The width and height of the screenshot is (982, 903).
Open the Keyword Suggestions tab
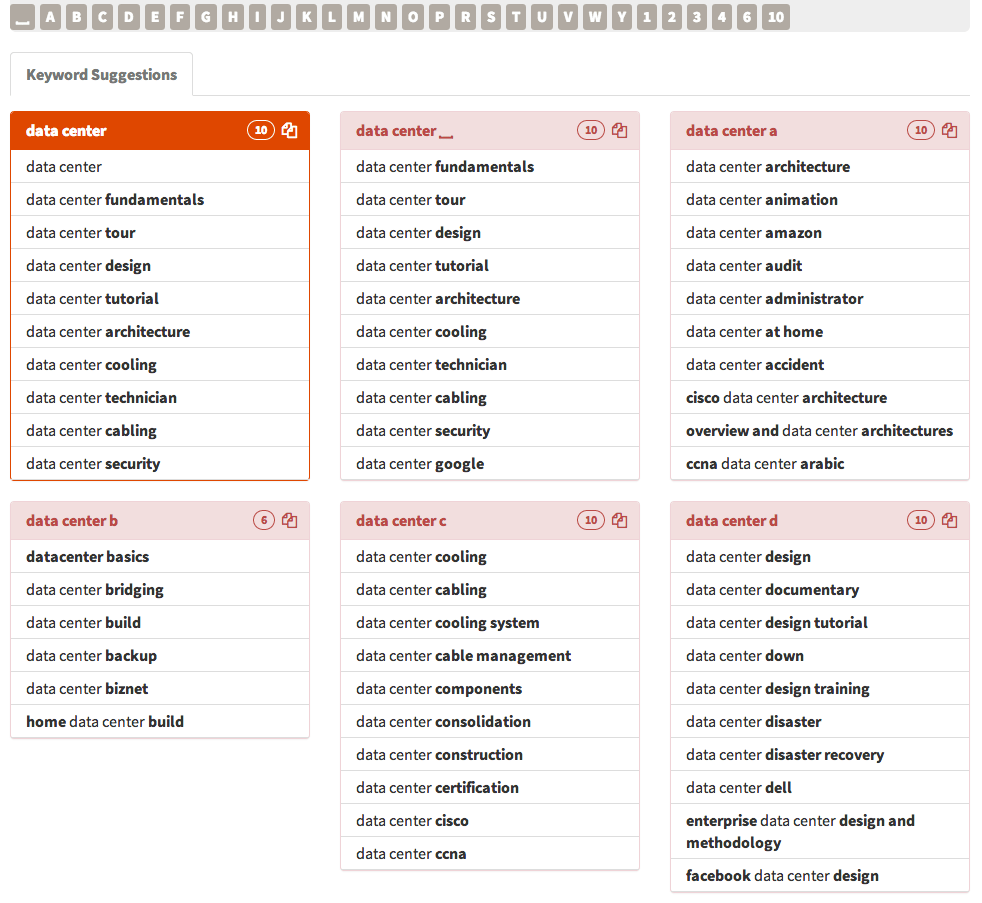(x=101, y=75)
